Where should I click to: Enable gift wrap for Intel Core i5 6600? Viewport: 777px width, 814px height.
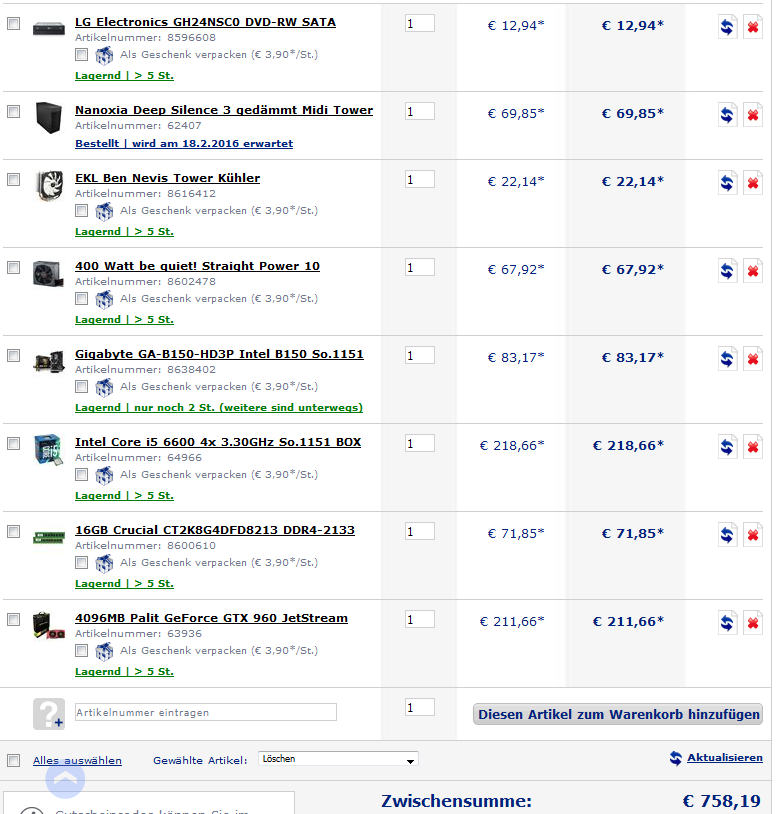81,474
